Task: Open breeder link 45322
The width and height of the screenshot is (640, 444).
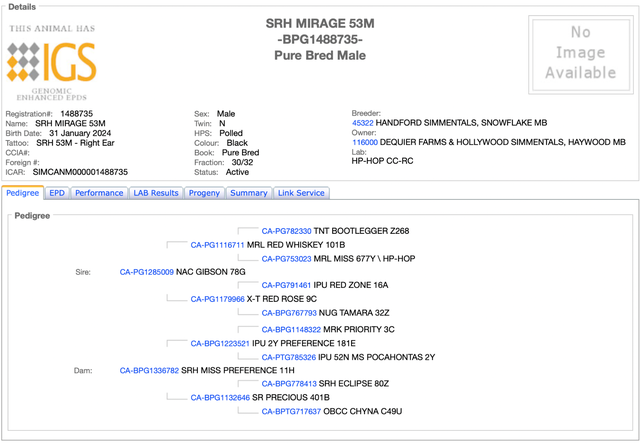Action: click(364, 123)
